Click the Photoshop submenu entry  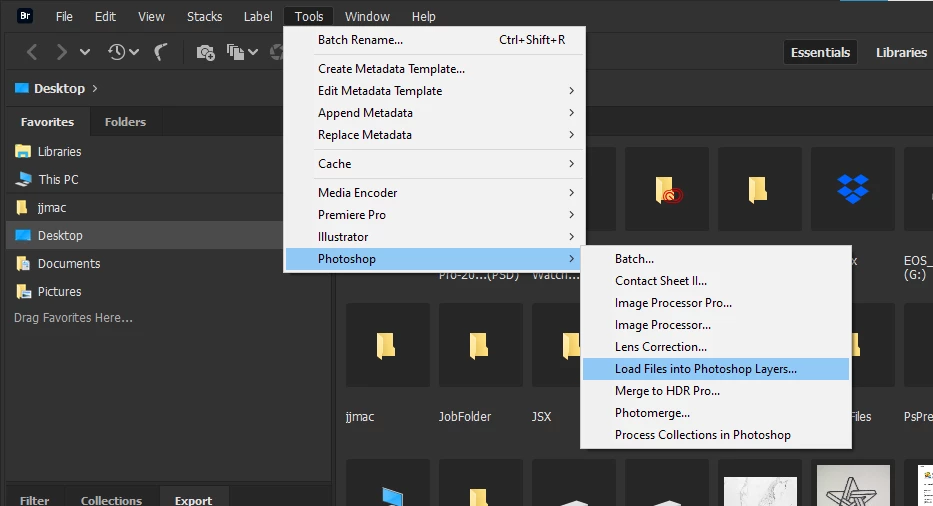(x=435, y=259)
